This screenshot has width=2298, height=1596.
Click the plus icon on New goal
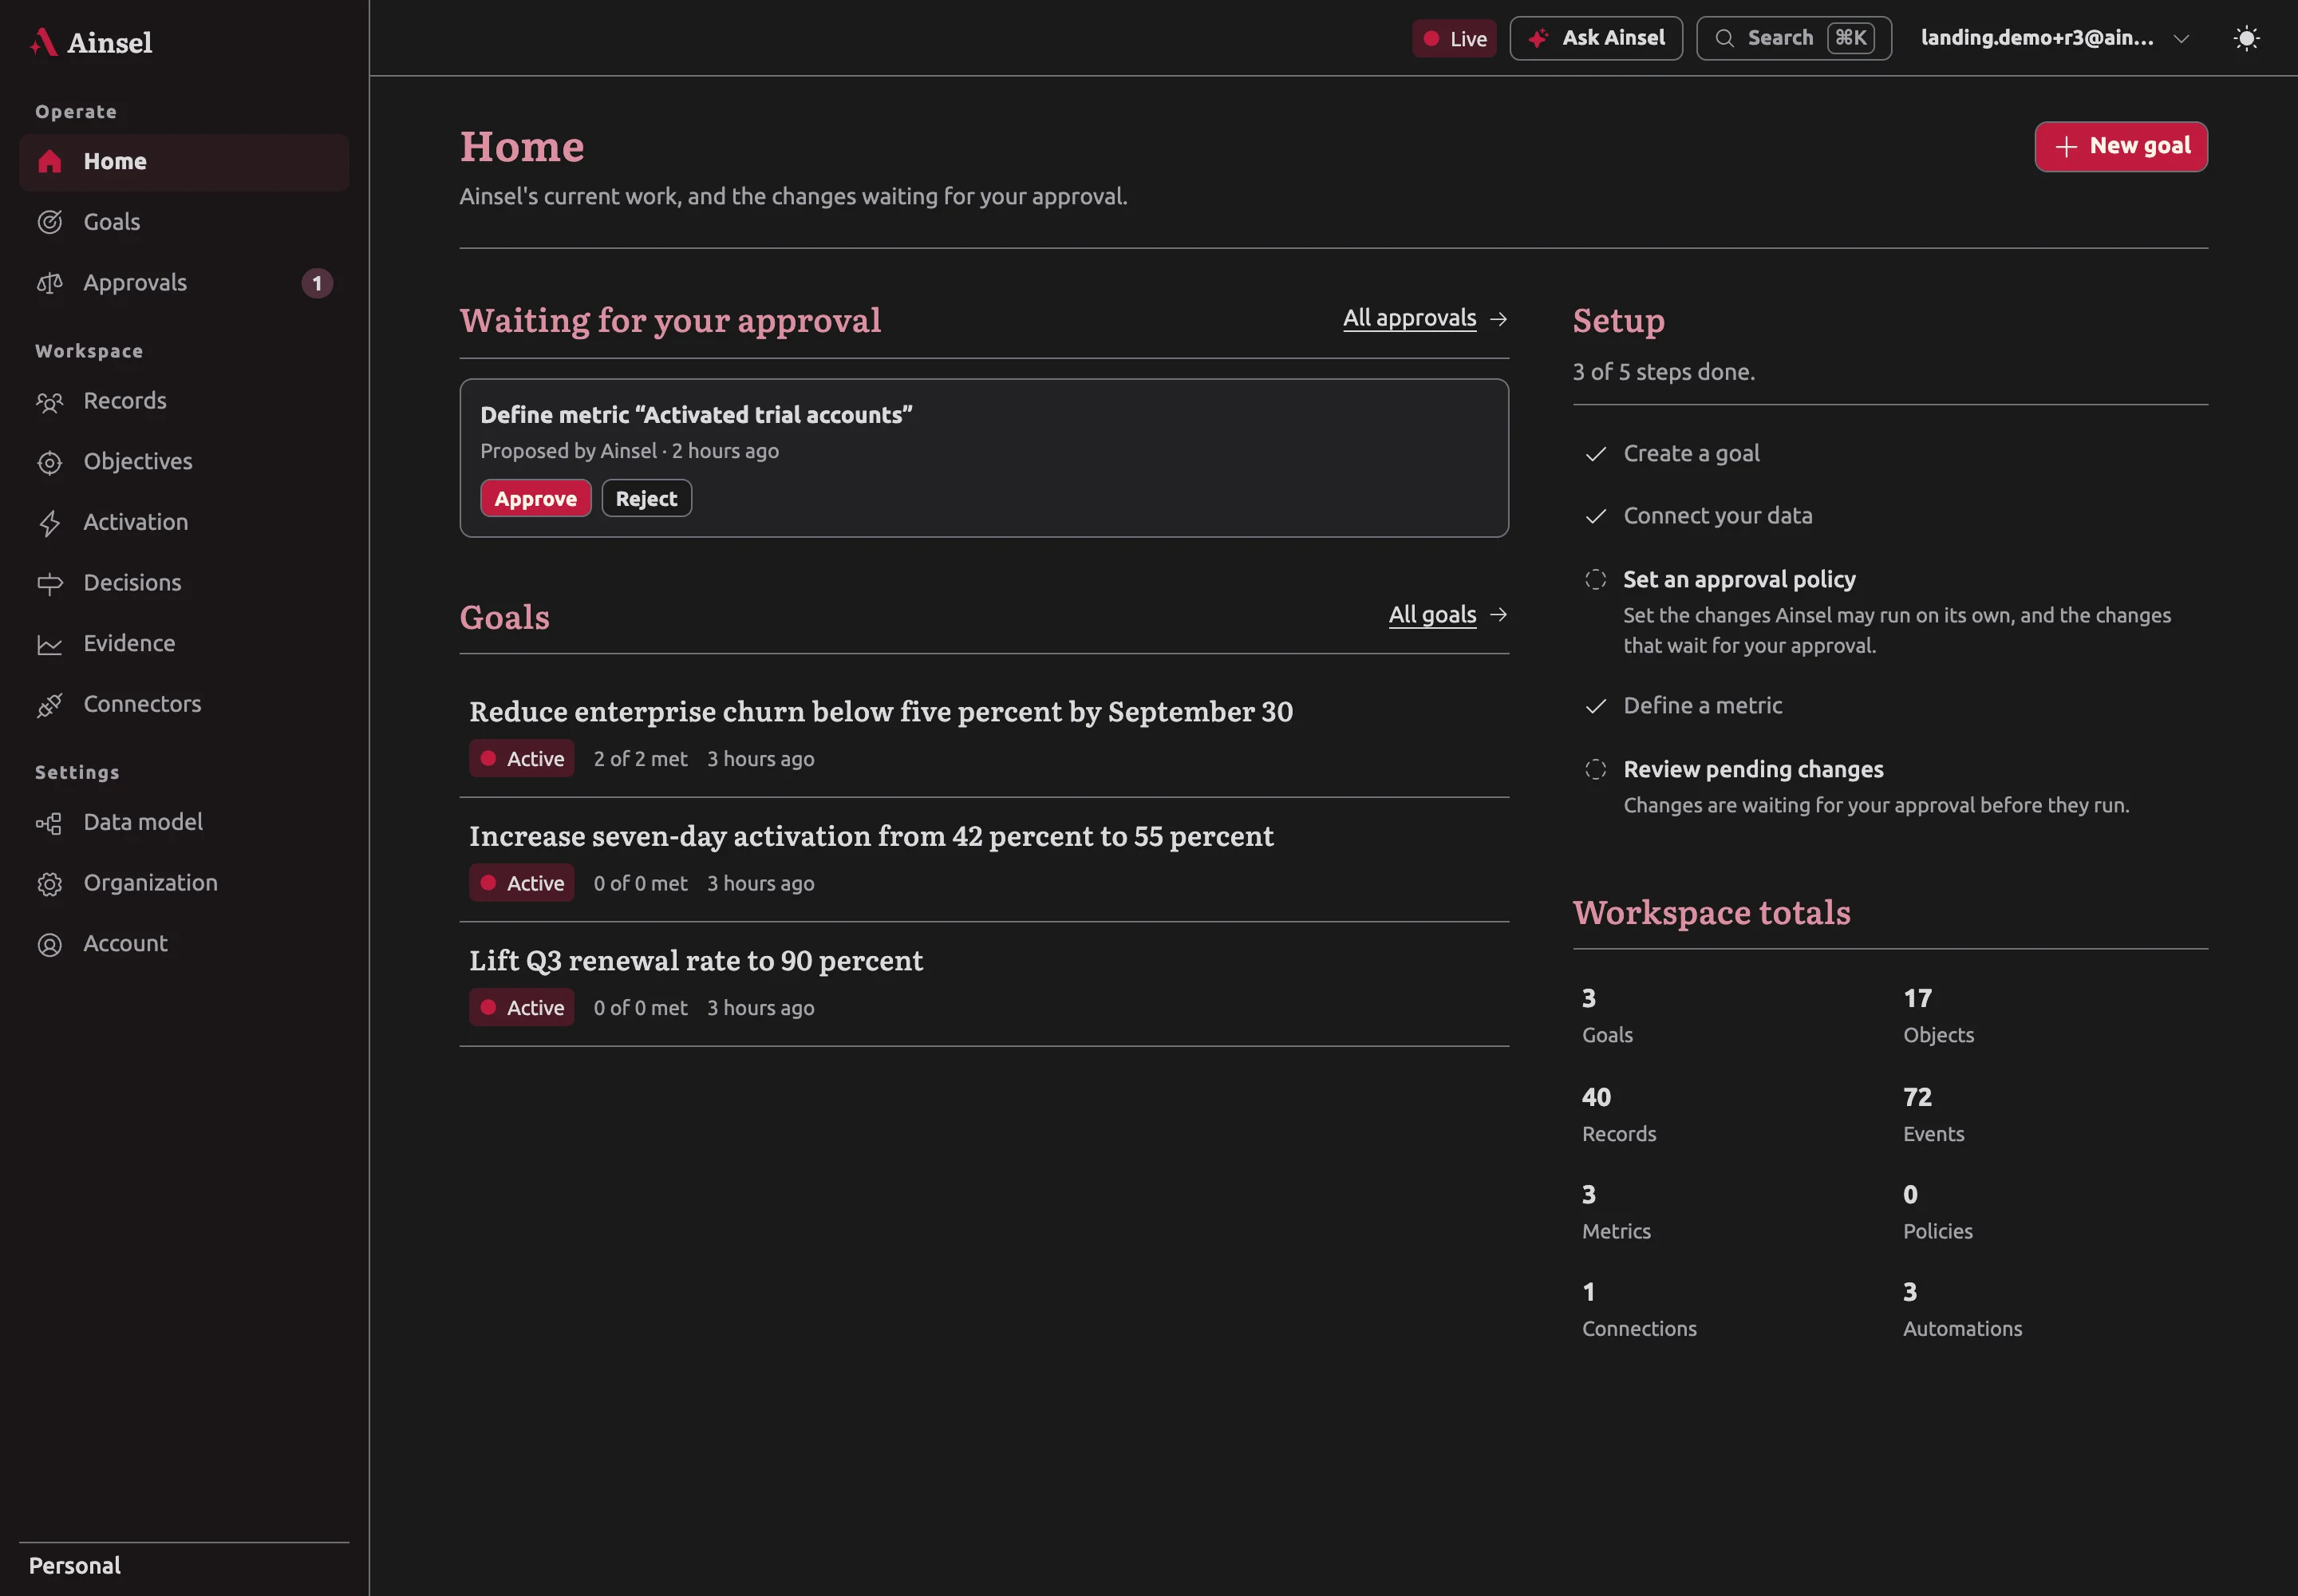[x=2066, y=147]
